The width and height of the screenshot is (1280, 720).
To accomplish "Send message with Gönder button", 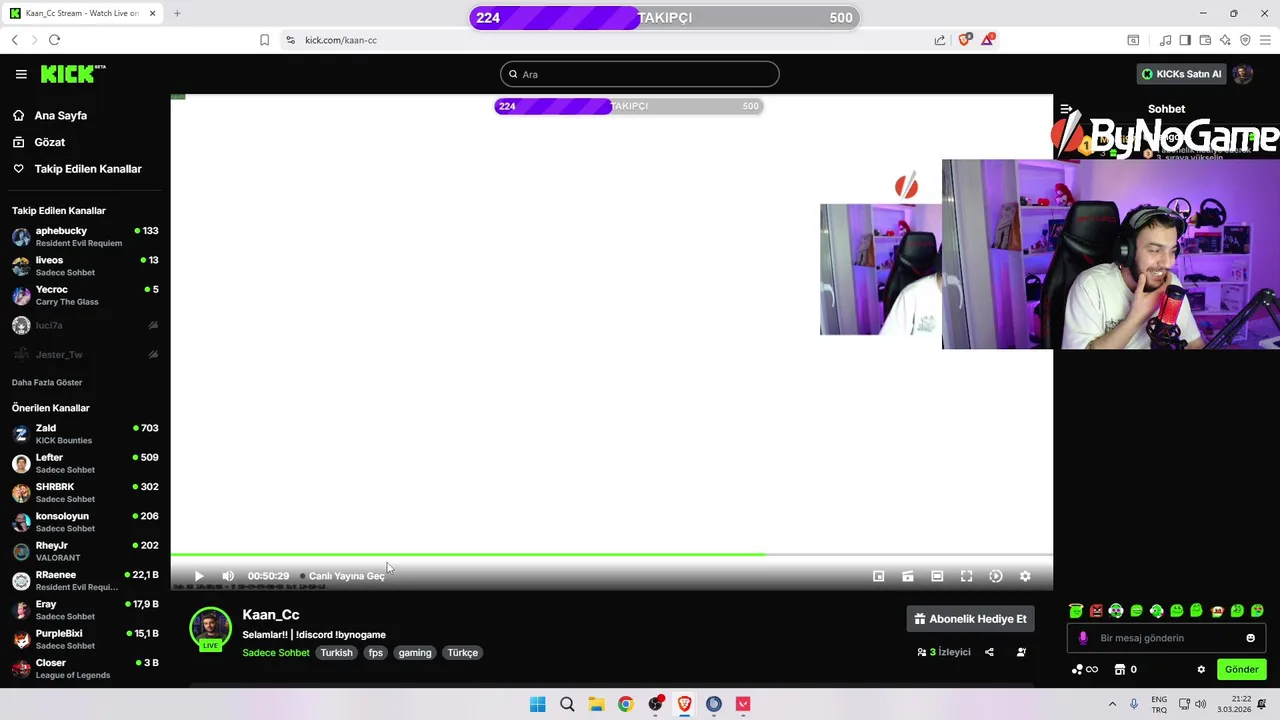I will [x=1241, y=670].
